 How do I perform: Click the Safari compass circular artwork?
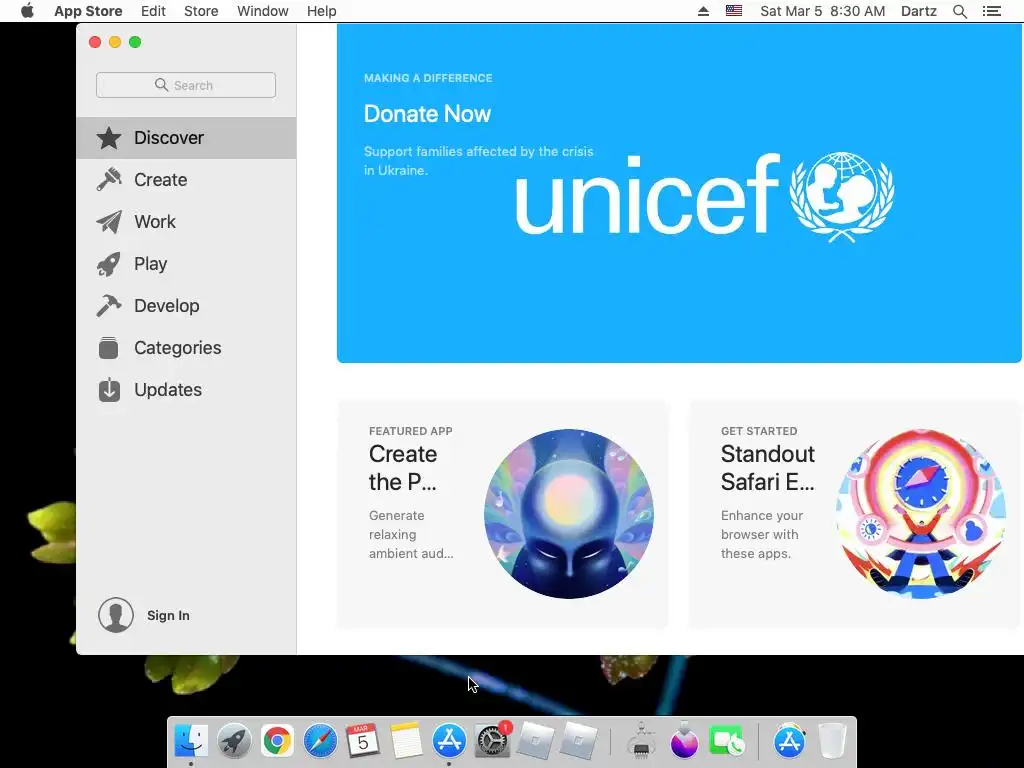(921, 514)
